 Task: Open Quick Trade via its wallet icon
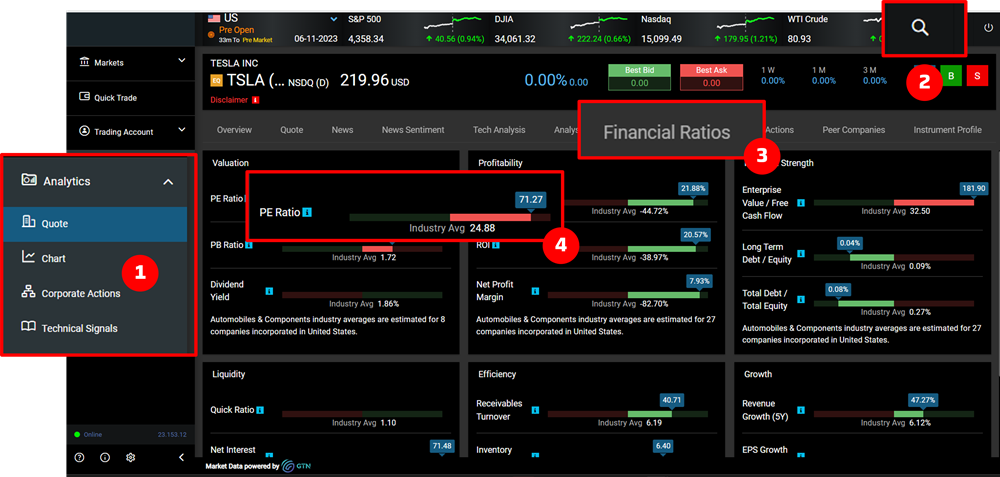pyautogui.click(x=84, y=97)
